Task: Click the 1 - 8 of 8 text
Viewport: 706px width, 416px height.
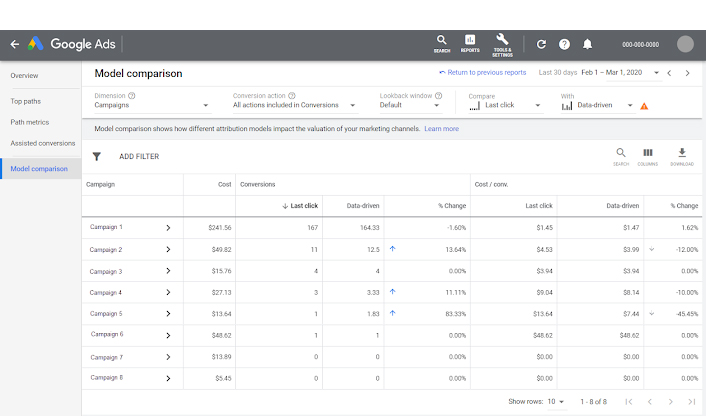Action: pos(593,402)
